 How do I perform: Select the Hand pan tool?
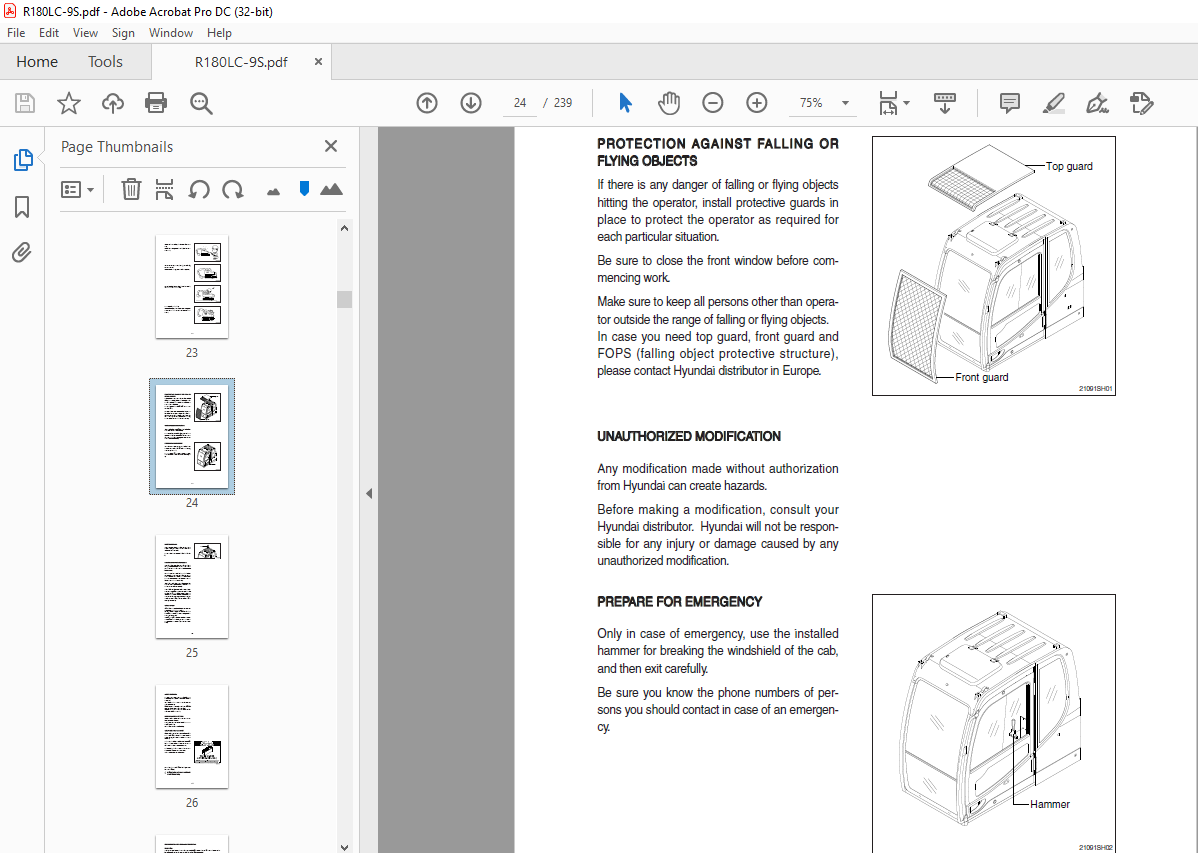668,103
